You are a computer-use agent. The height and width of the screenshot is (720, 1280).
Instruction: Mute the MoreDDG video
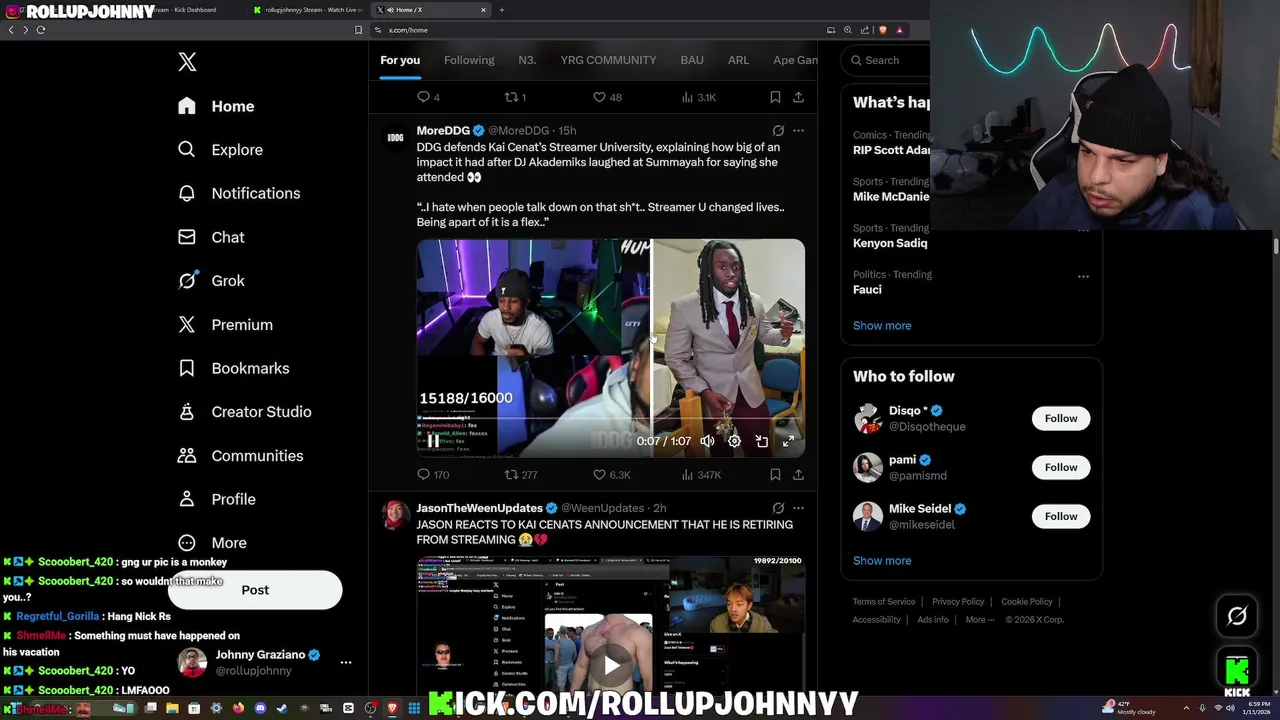pos(707,441)
